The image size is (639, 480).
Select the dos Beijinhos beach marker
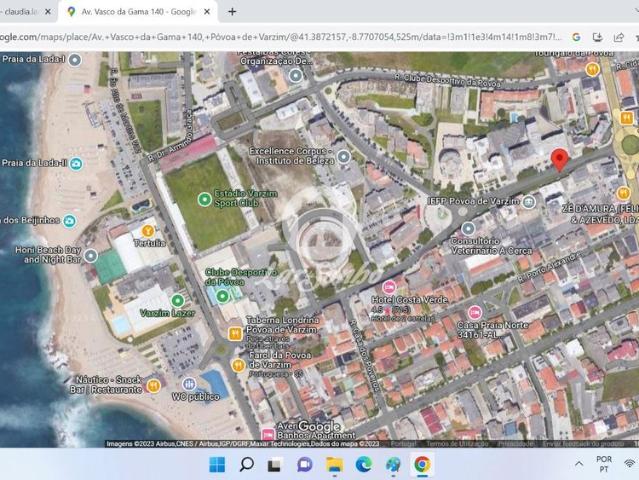(70, 221)
